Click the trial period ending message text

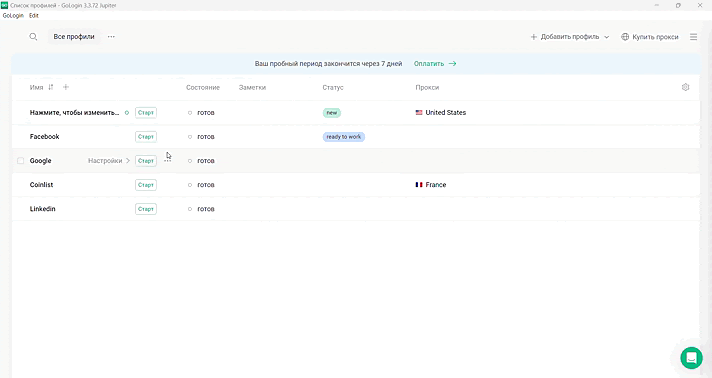point(328,64)
